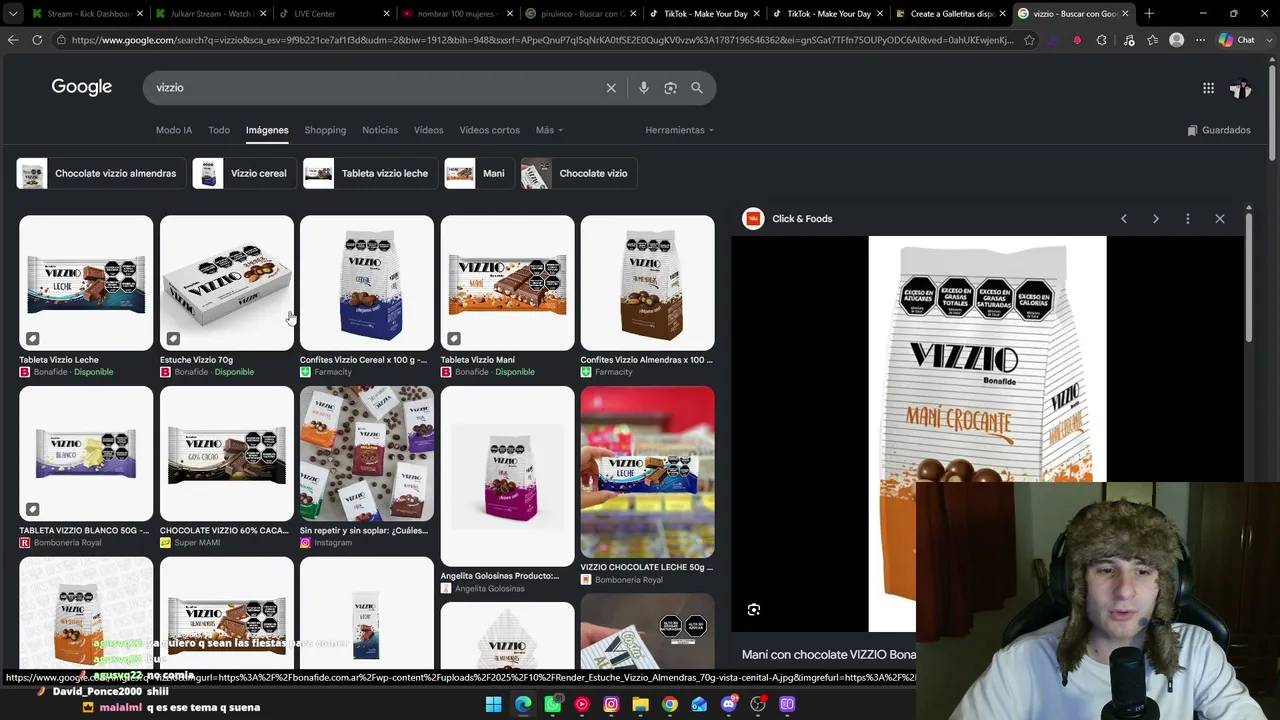
Task: Open YouTube Music from the taskbar
Action: [581, 705]
